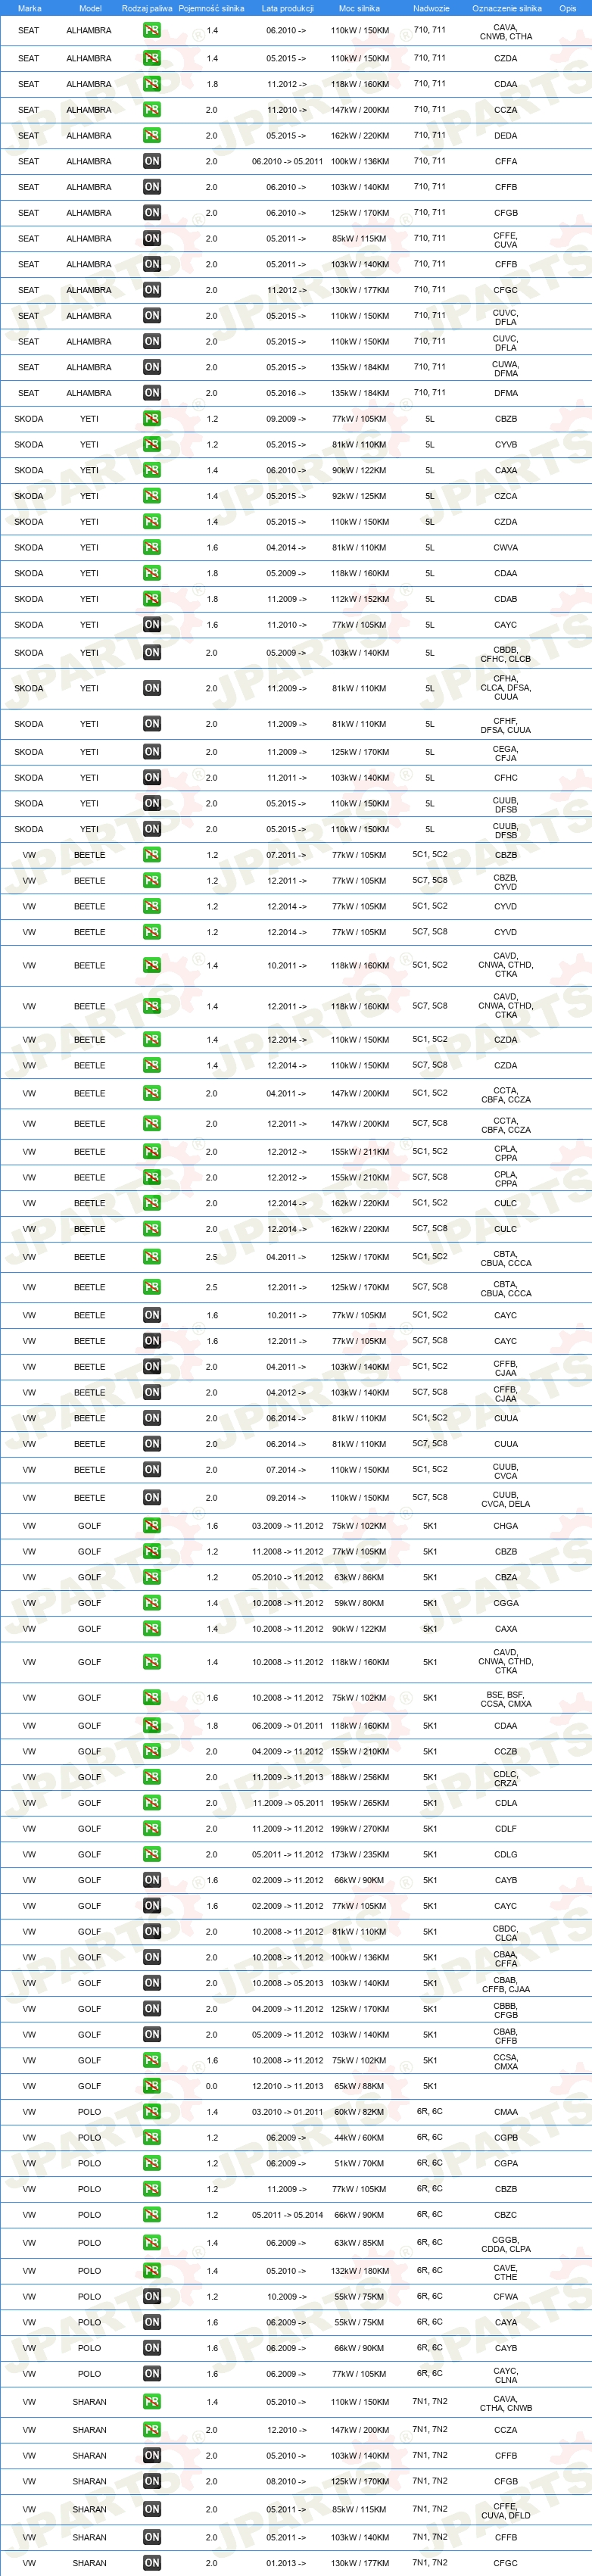Click diesel ON icon in Alhambra 05.2016 DFMA row

[151, 393]
